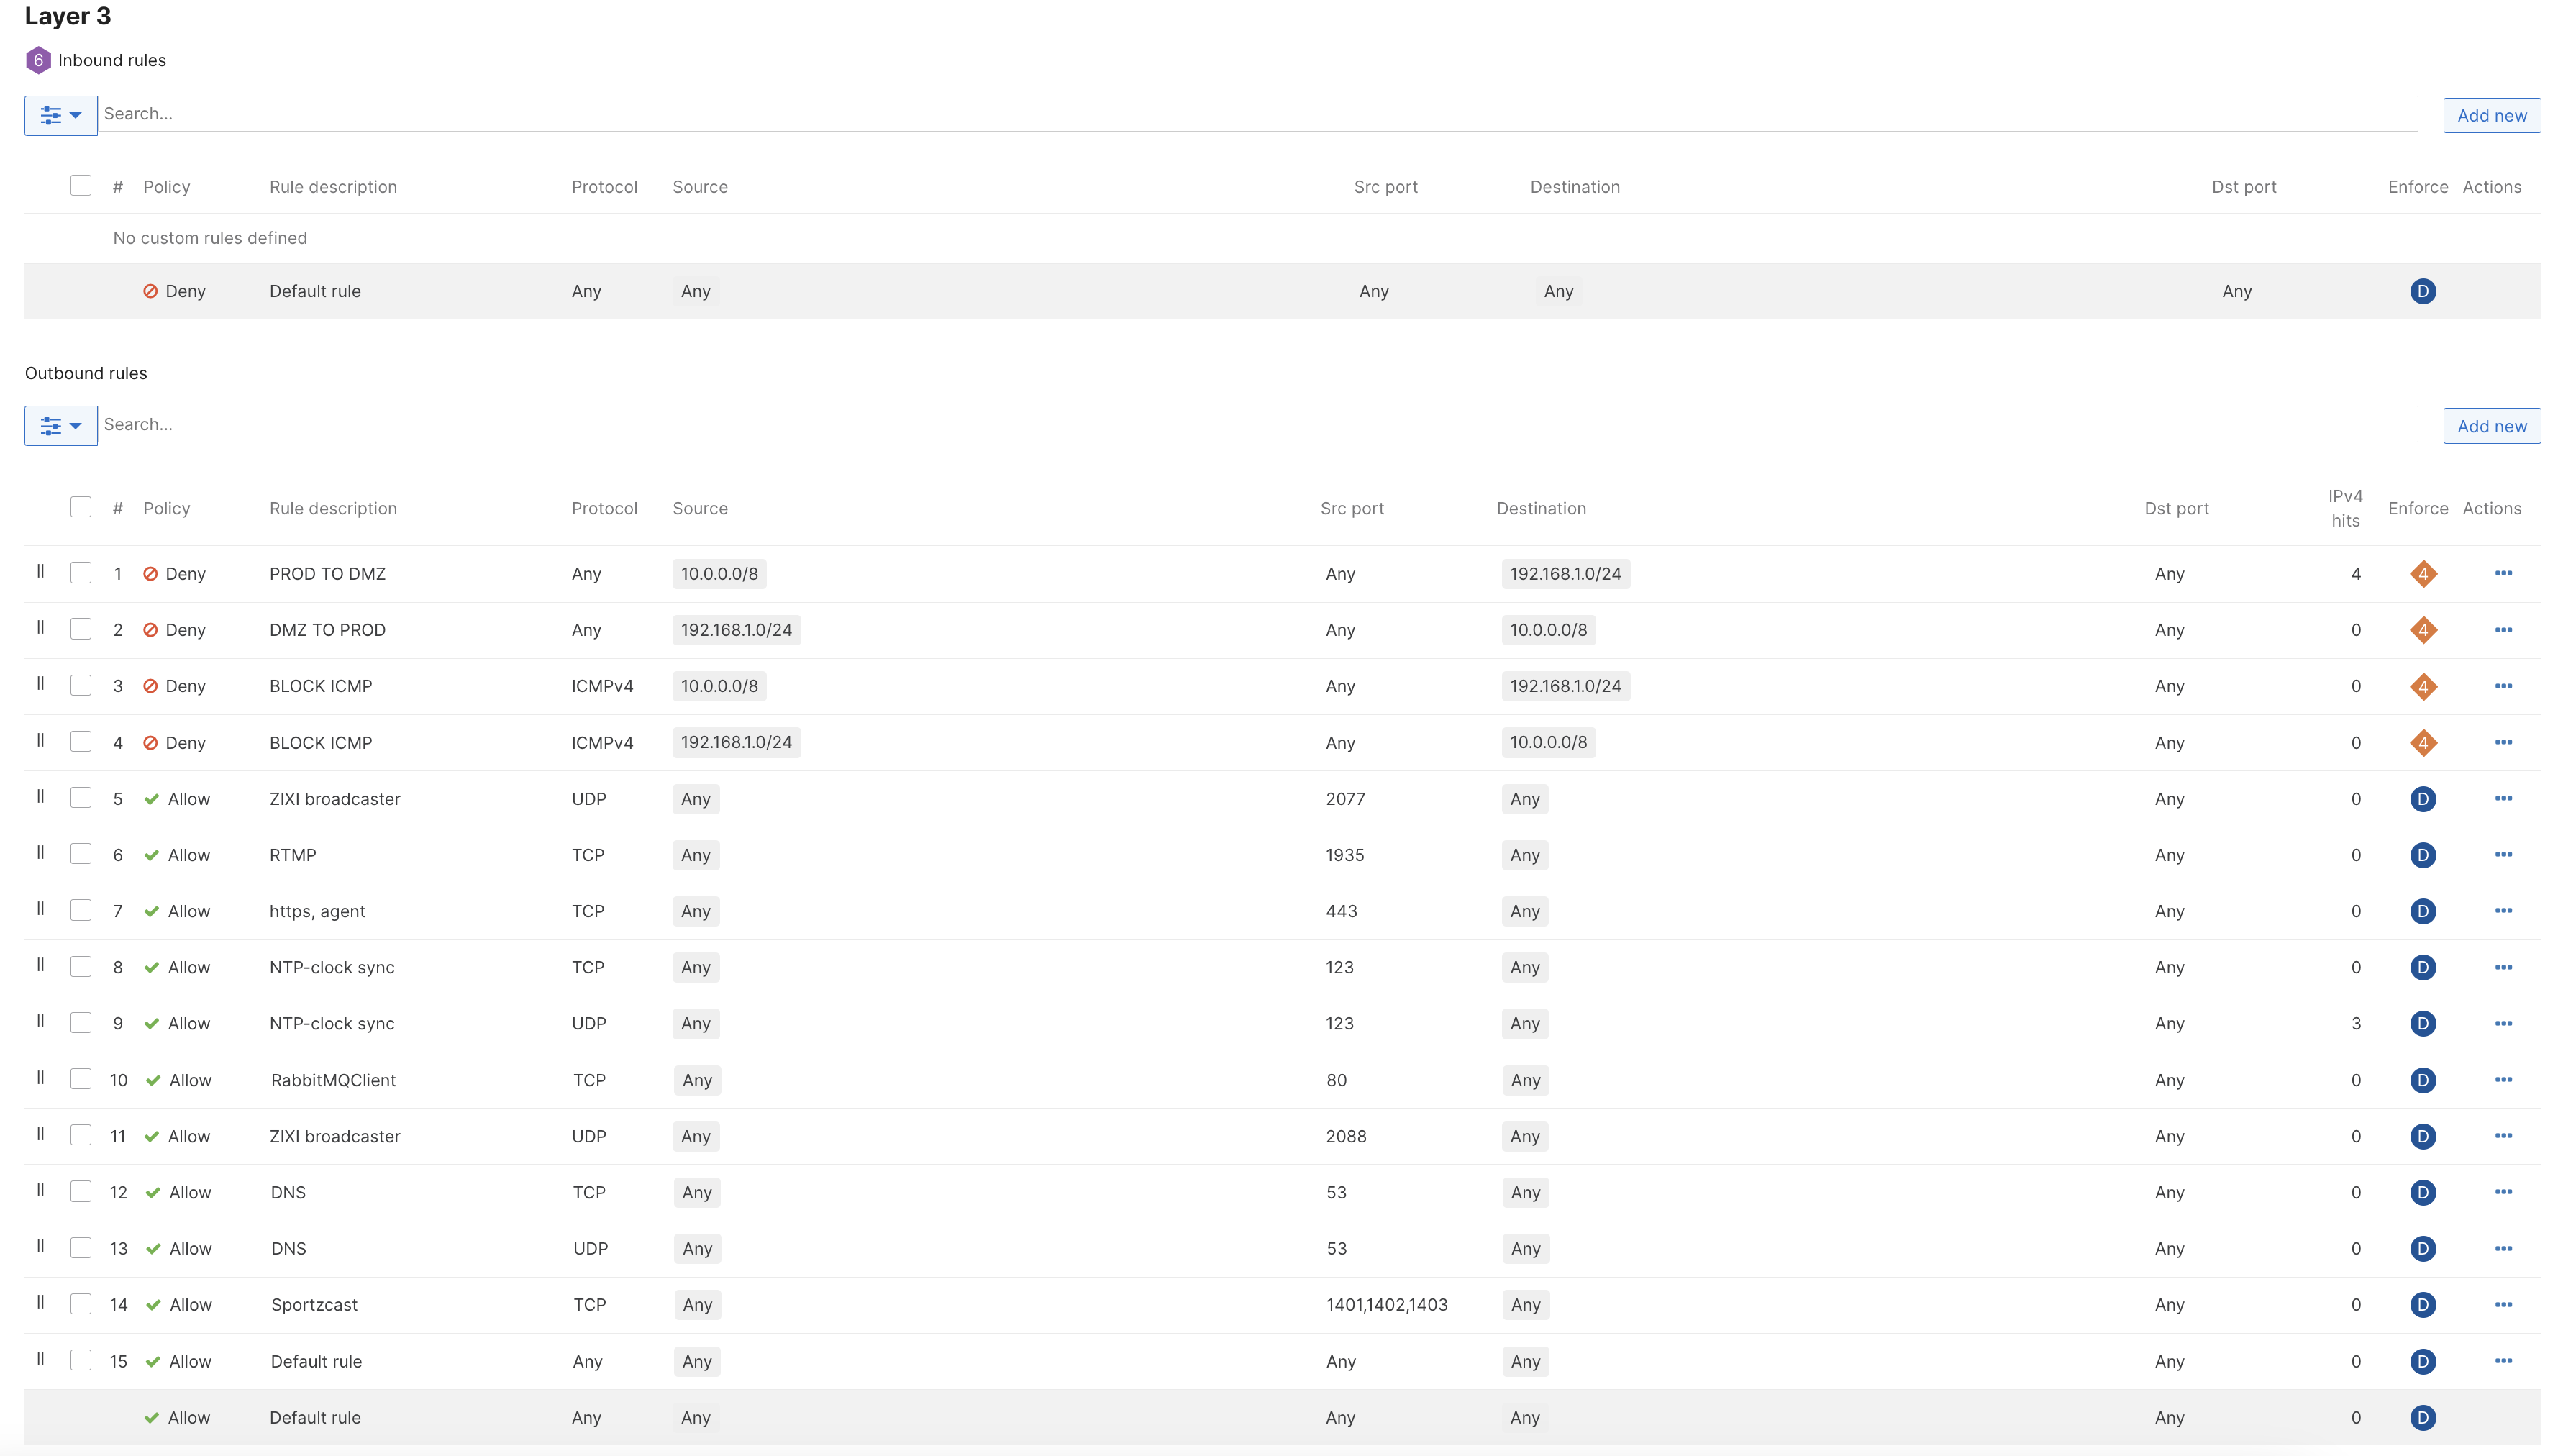2558x1456 pixels.
Task: Click the blue D enforcement badge on RTMP rule
Action: (2424, 855)
